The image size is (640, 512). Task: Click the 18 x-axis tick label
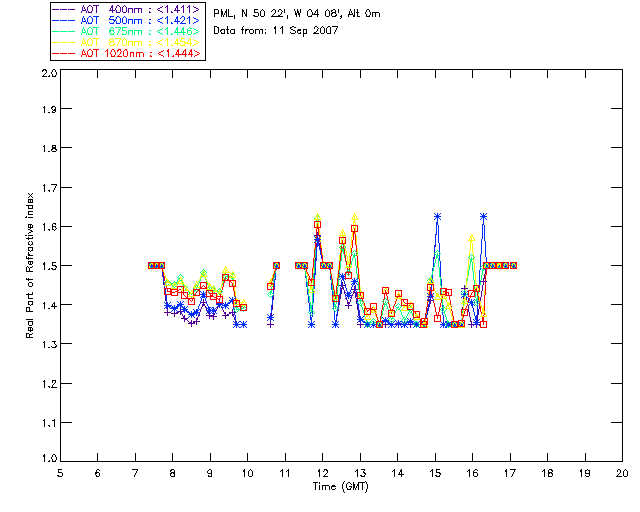pyautogui.click(x=547, y=473)
